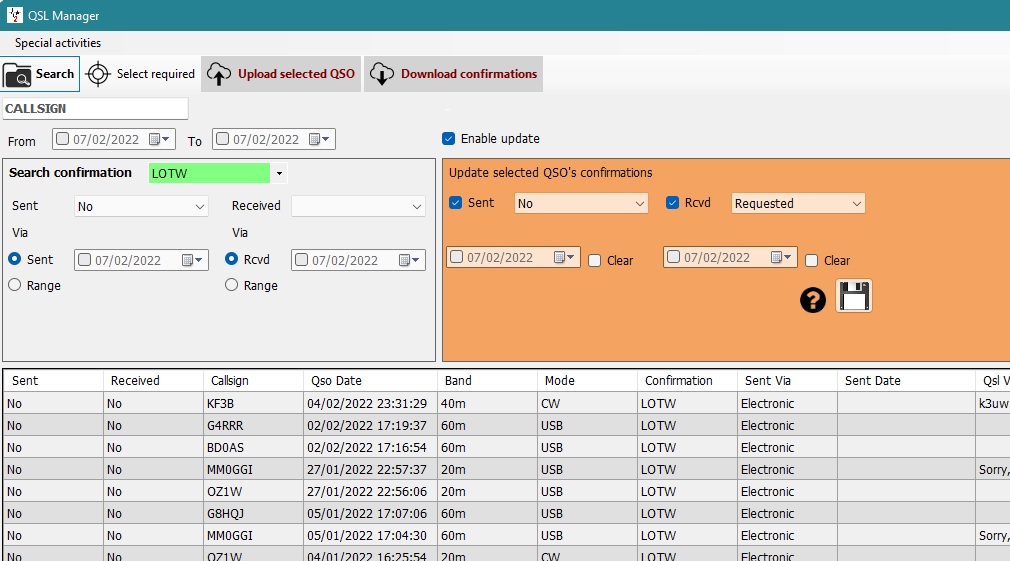Toggle the Enable update checkbox
The height and width of the screenshot is (561, 1010).
[448, 138]
